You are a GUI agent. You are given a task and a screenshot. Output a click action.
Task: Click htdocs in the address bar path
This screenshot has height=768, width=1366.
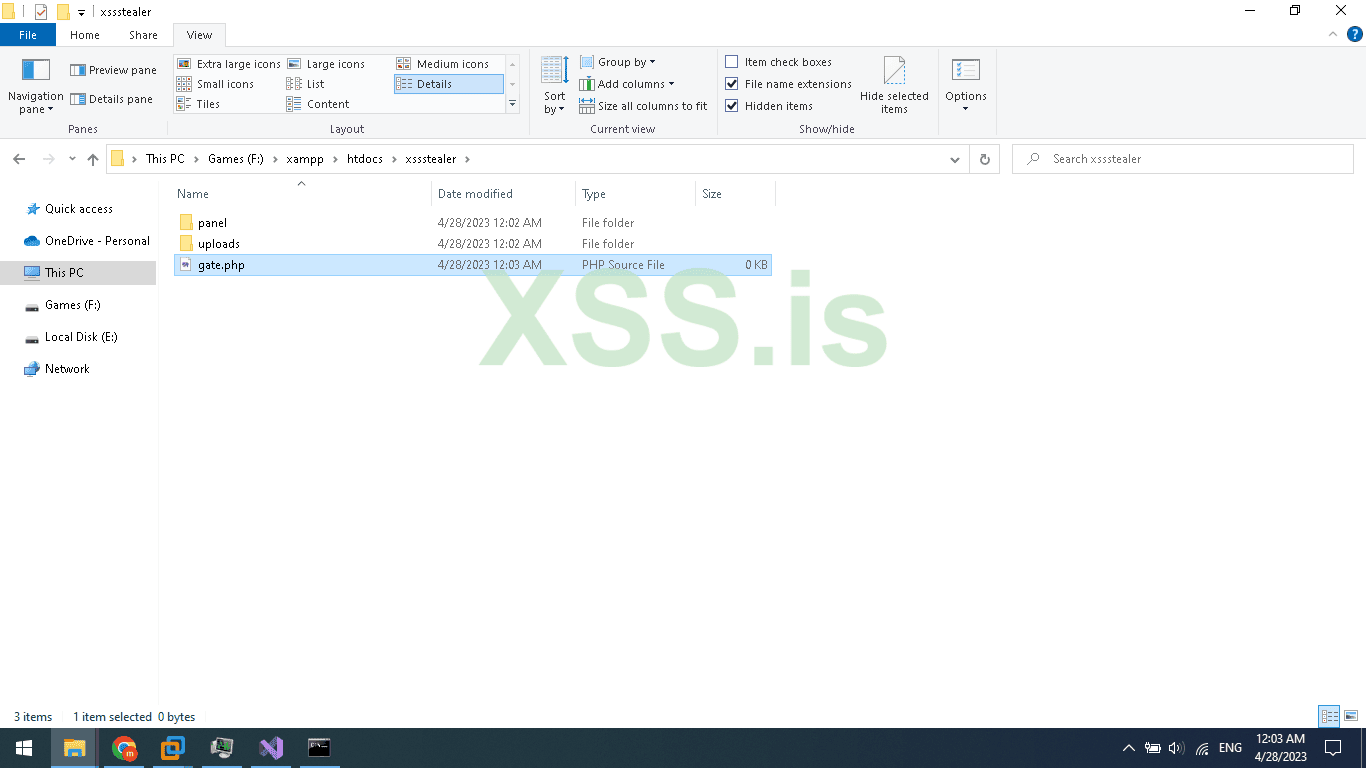(365, 159)
